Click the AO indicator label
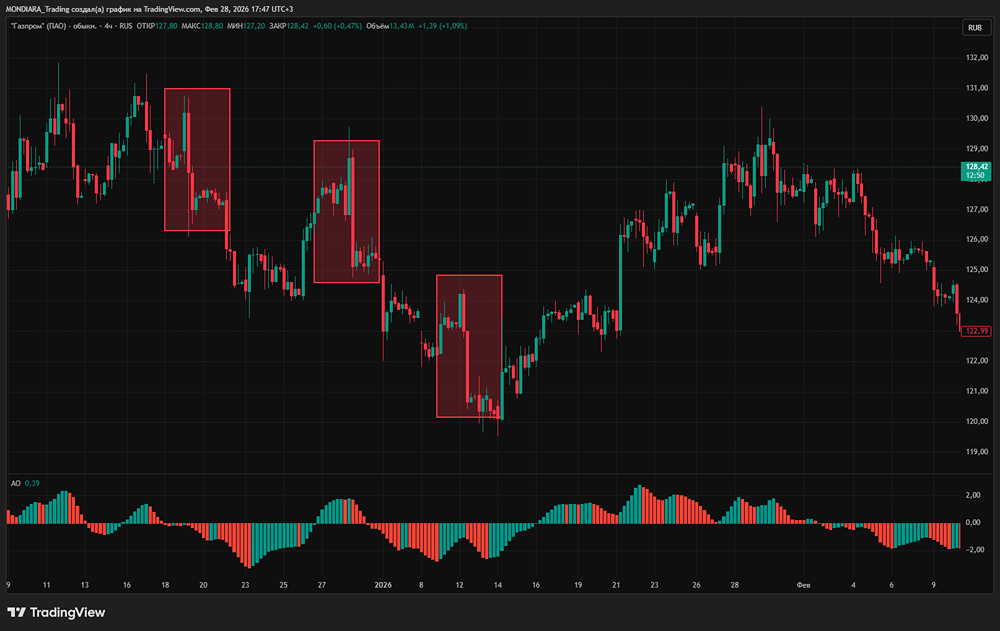Viewport: 1000px width, 631px height. 16,483
